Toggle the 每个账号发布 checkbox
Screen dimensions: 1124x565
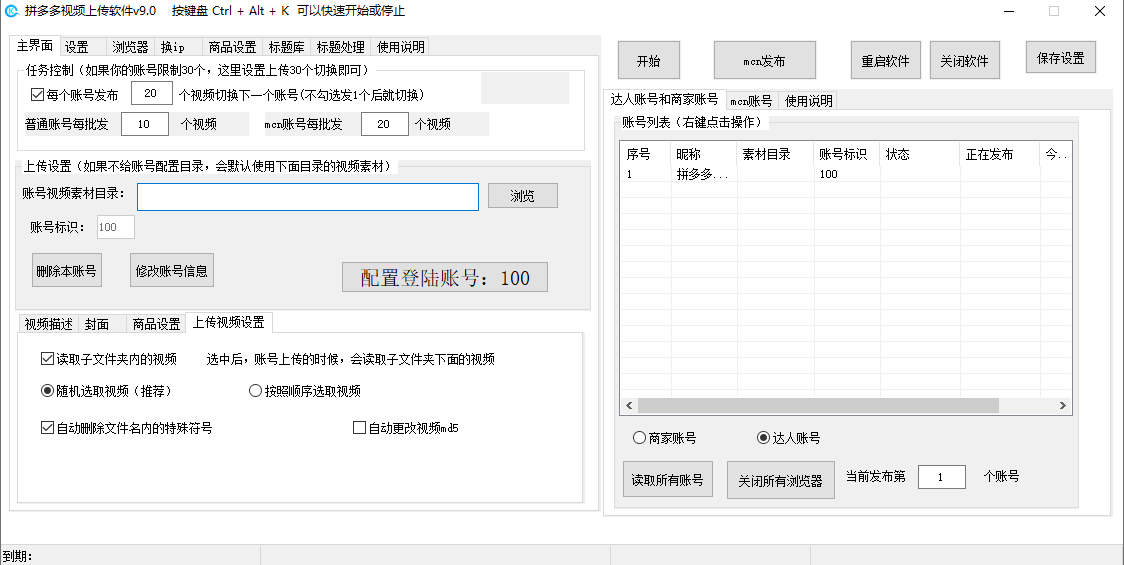(38, 95)
